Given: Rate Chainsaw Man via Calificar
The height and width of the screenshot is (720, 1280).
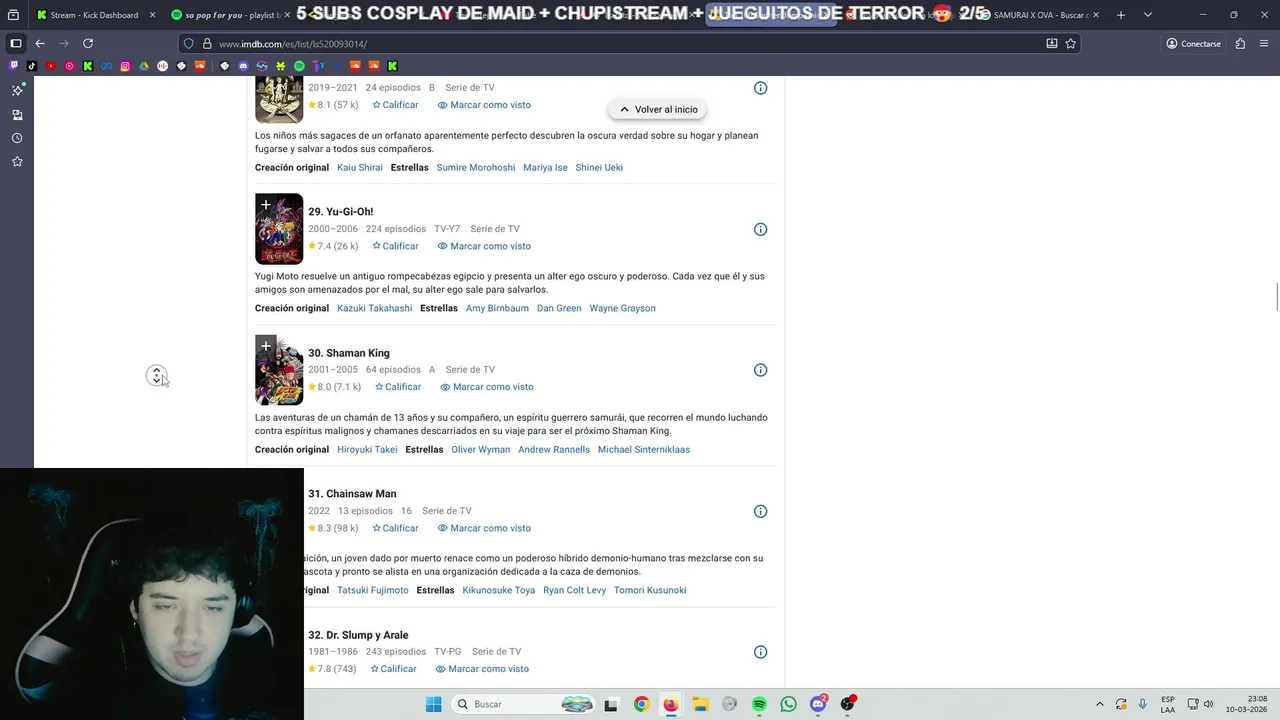Looking at the screenshot, I should click(395, 528).
